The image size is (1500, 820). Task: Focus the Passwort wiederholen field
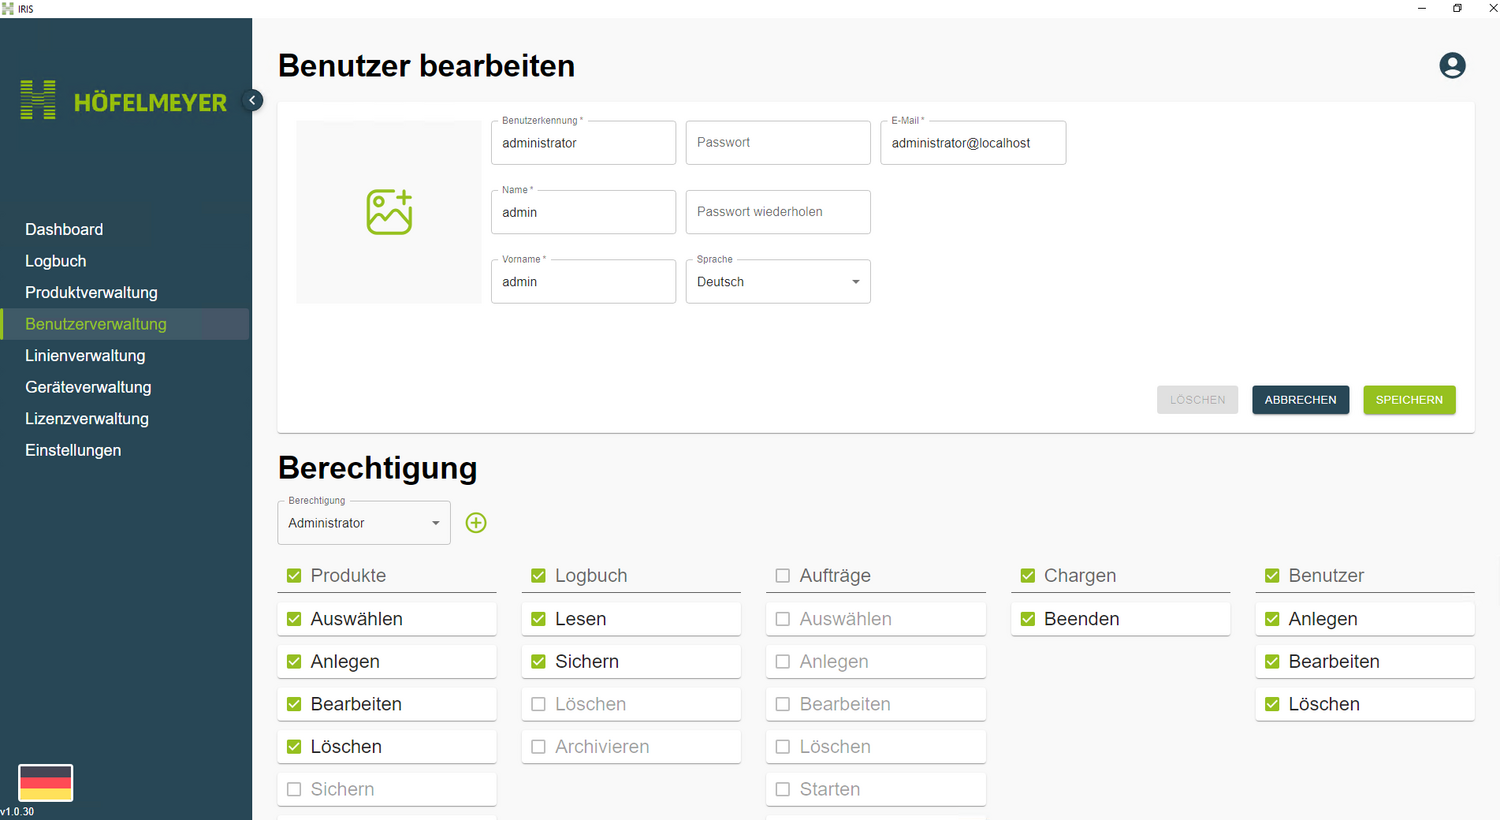click(778, 212)
